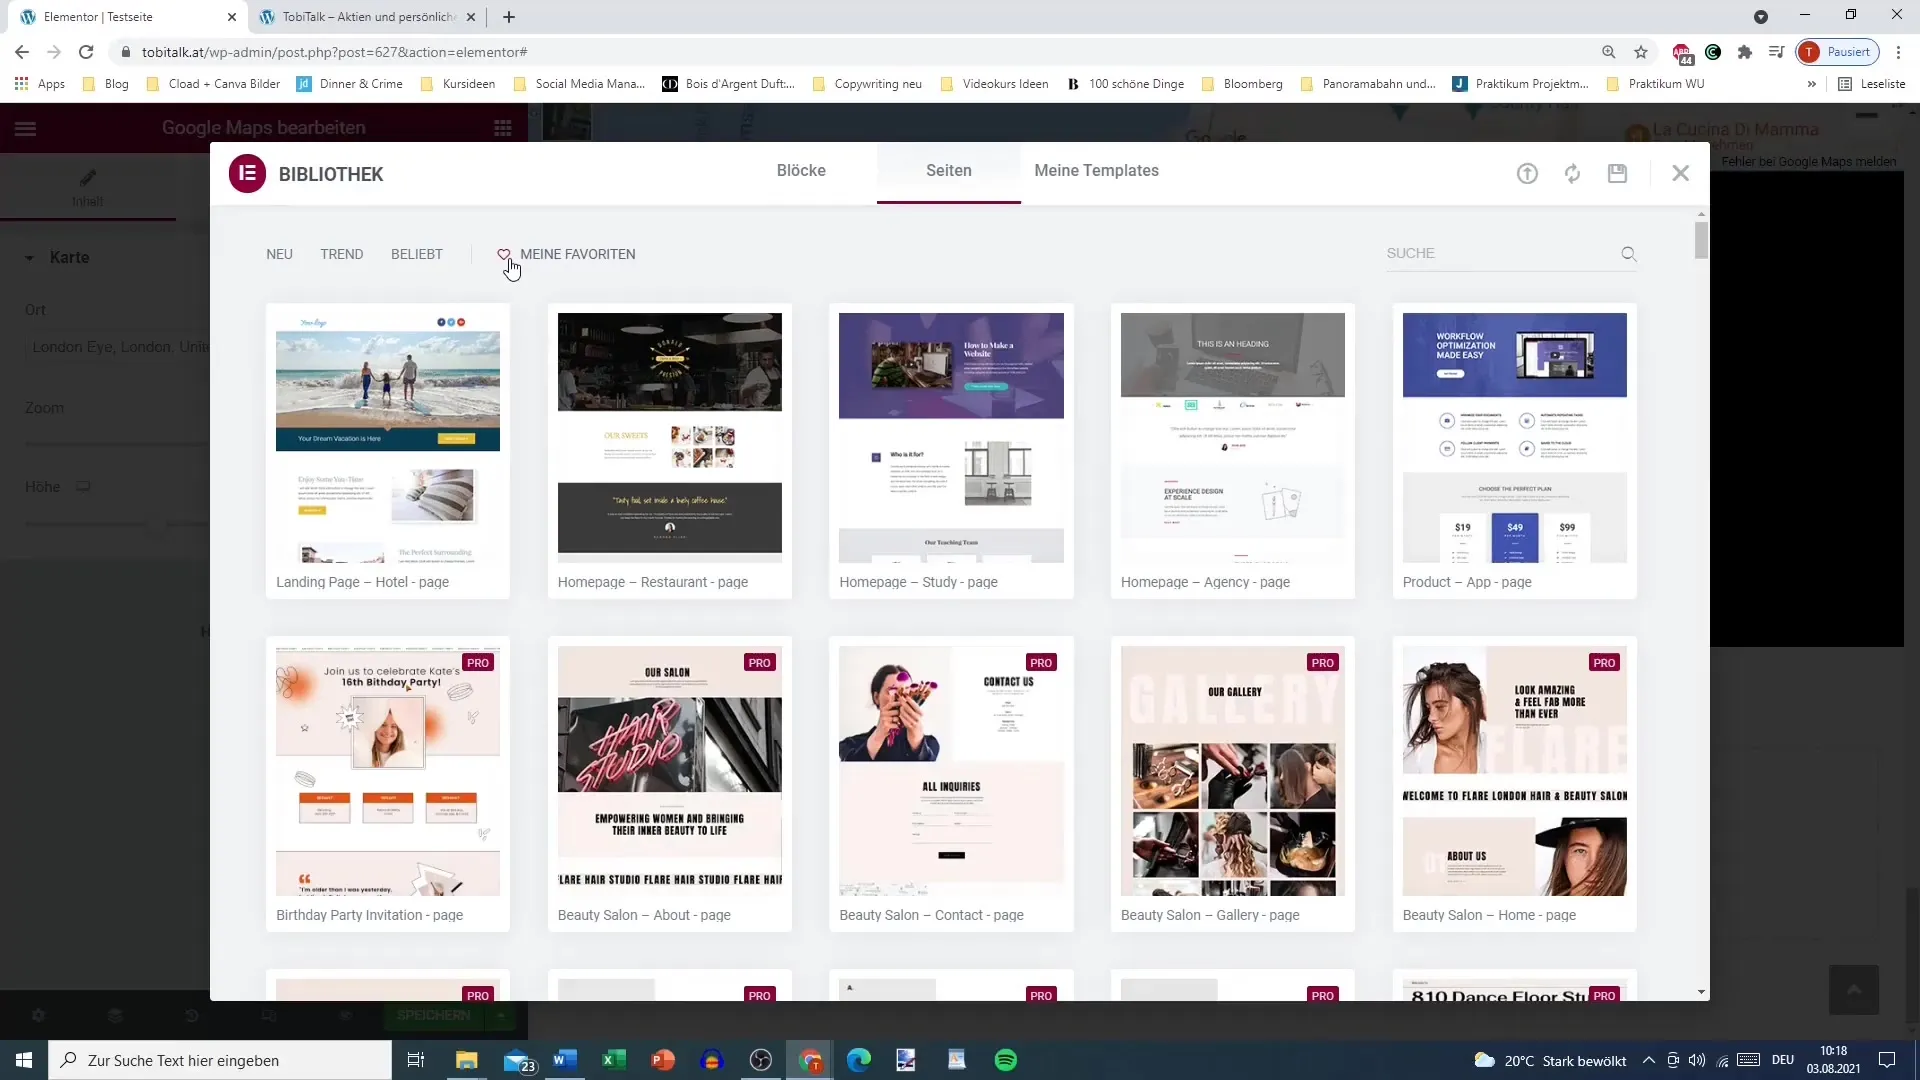Open the Landing Page – Hotel template
1920x1080 pixels.
point(388,450)
